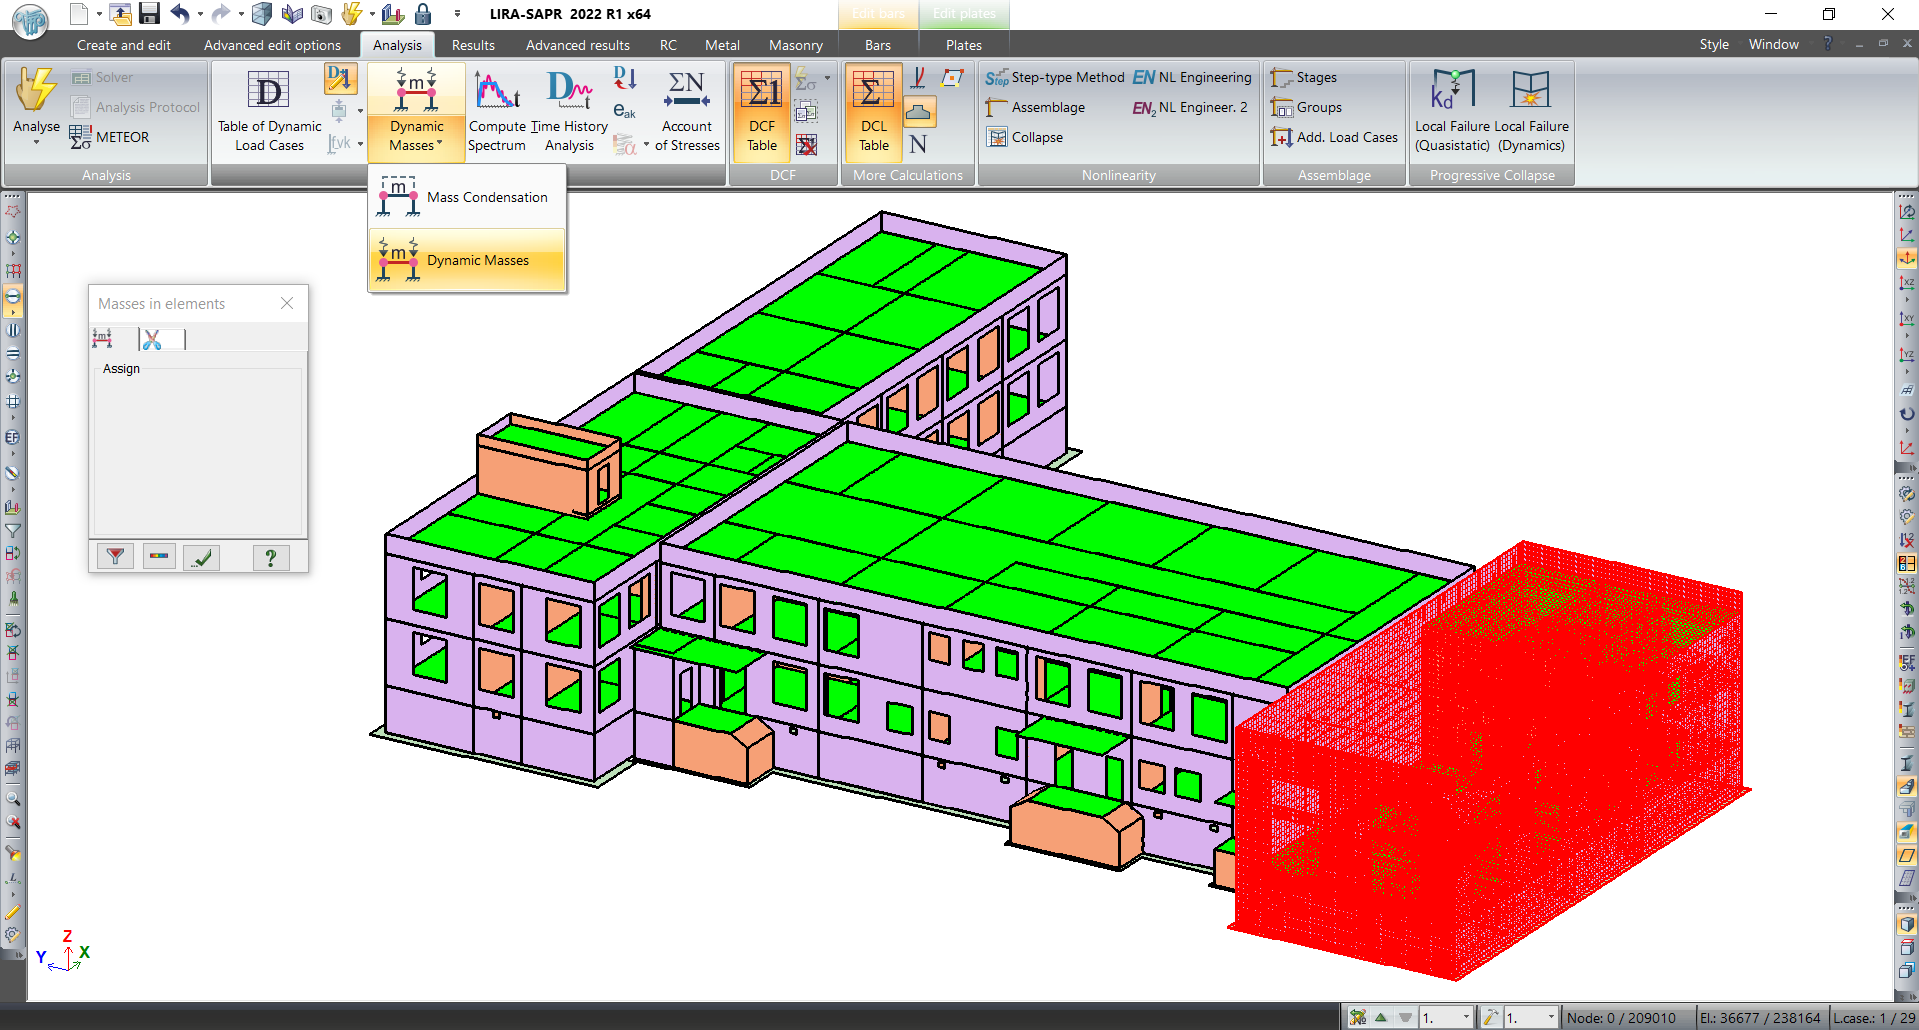Image resolution: width=1919 pixels, height=1030 pixels.
Task: Switch to the scissors delete tab
Action: point(152,340)
